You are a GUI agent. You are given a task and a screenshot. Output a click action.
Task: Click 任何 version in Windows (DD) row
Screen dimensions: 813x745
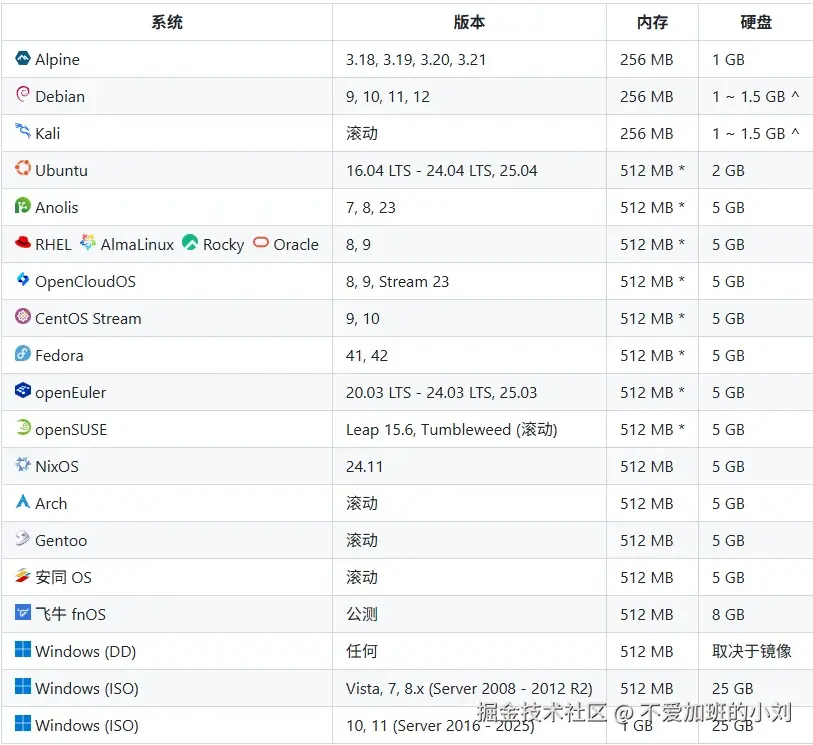click(362, 652)
